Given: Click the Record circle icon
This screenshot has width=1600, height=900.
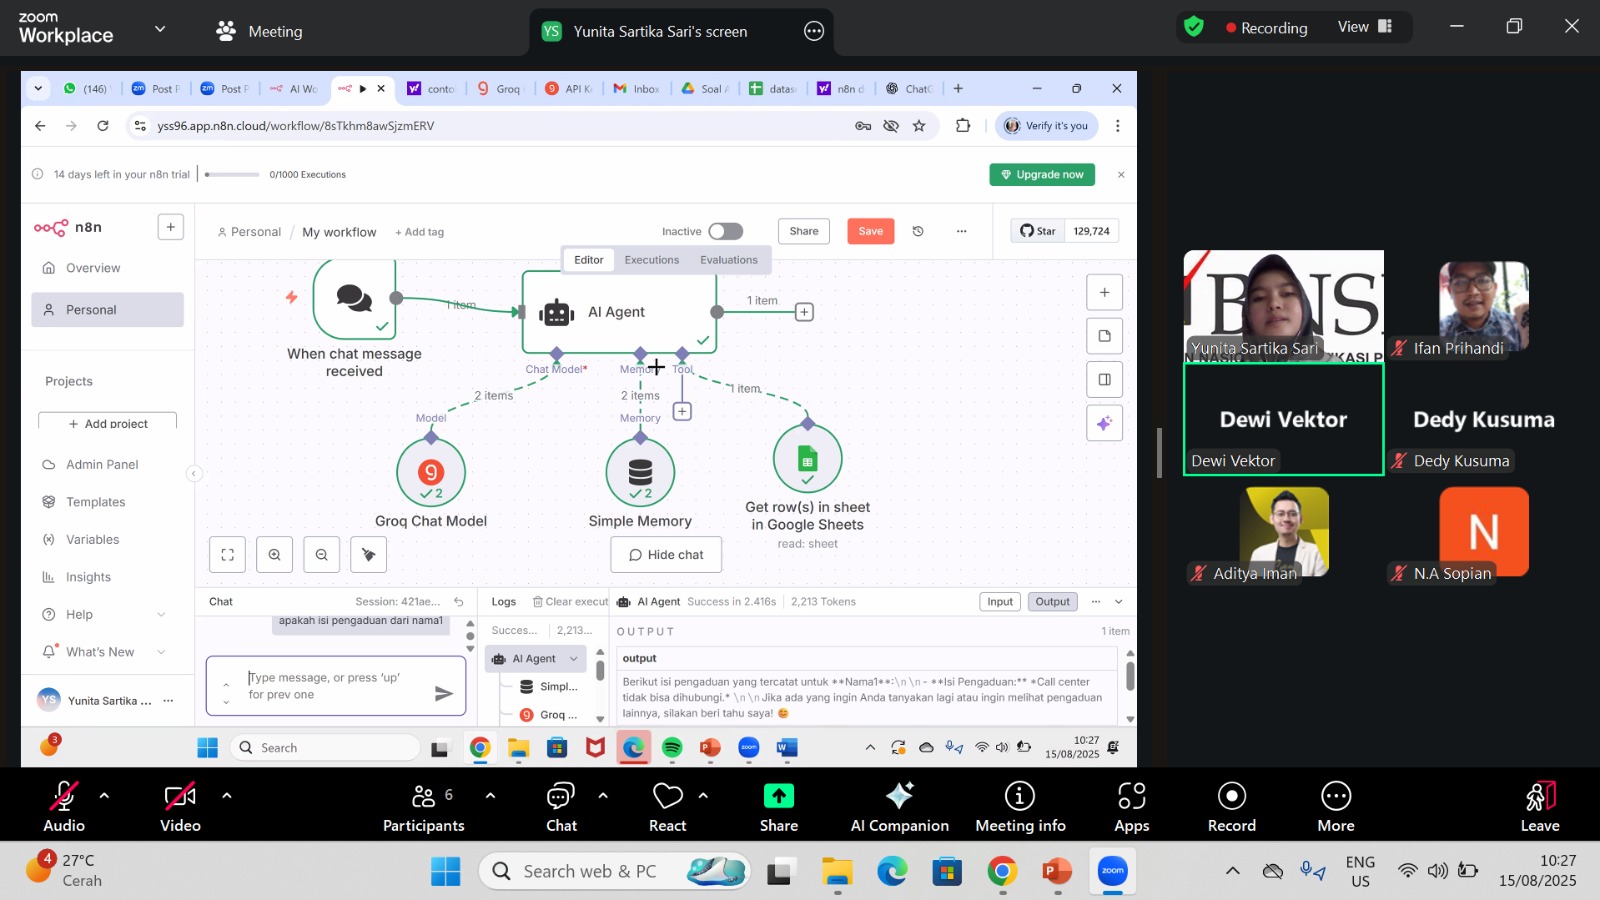Looking at the screenshot, I should tap(1231, 796).
